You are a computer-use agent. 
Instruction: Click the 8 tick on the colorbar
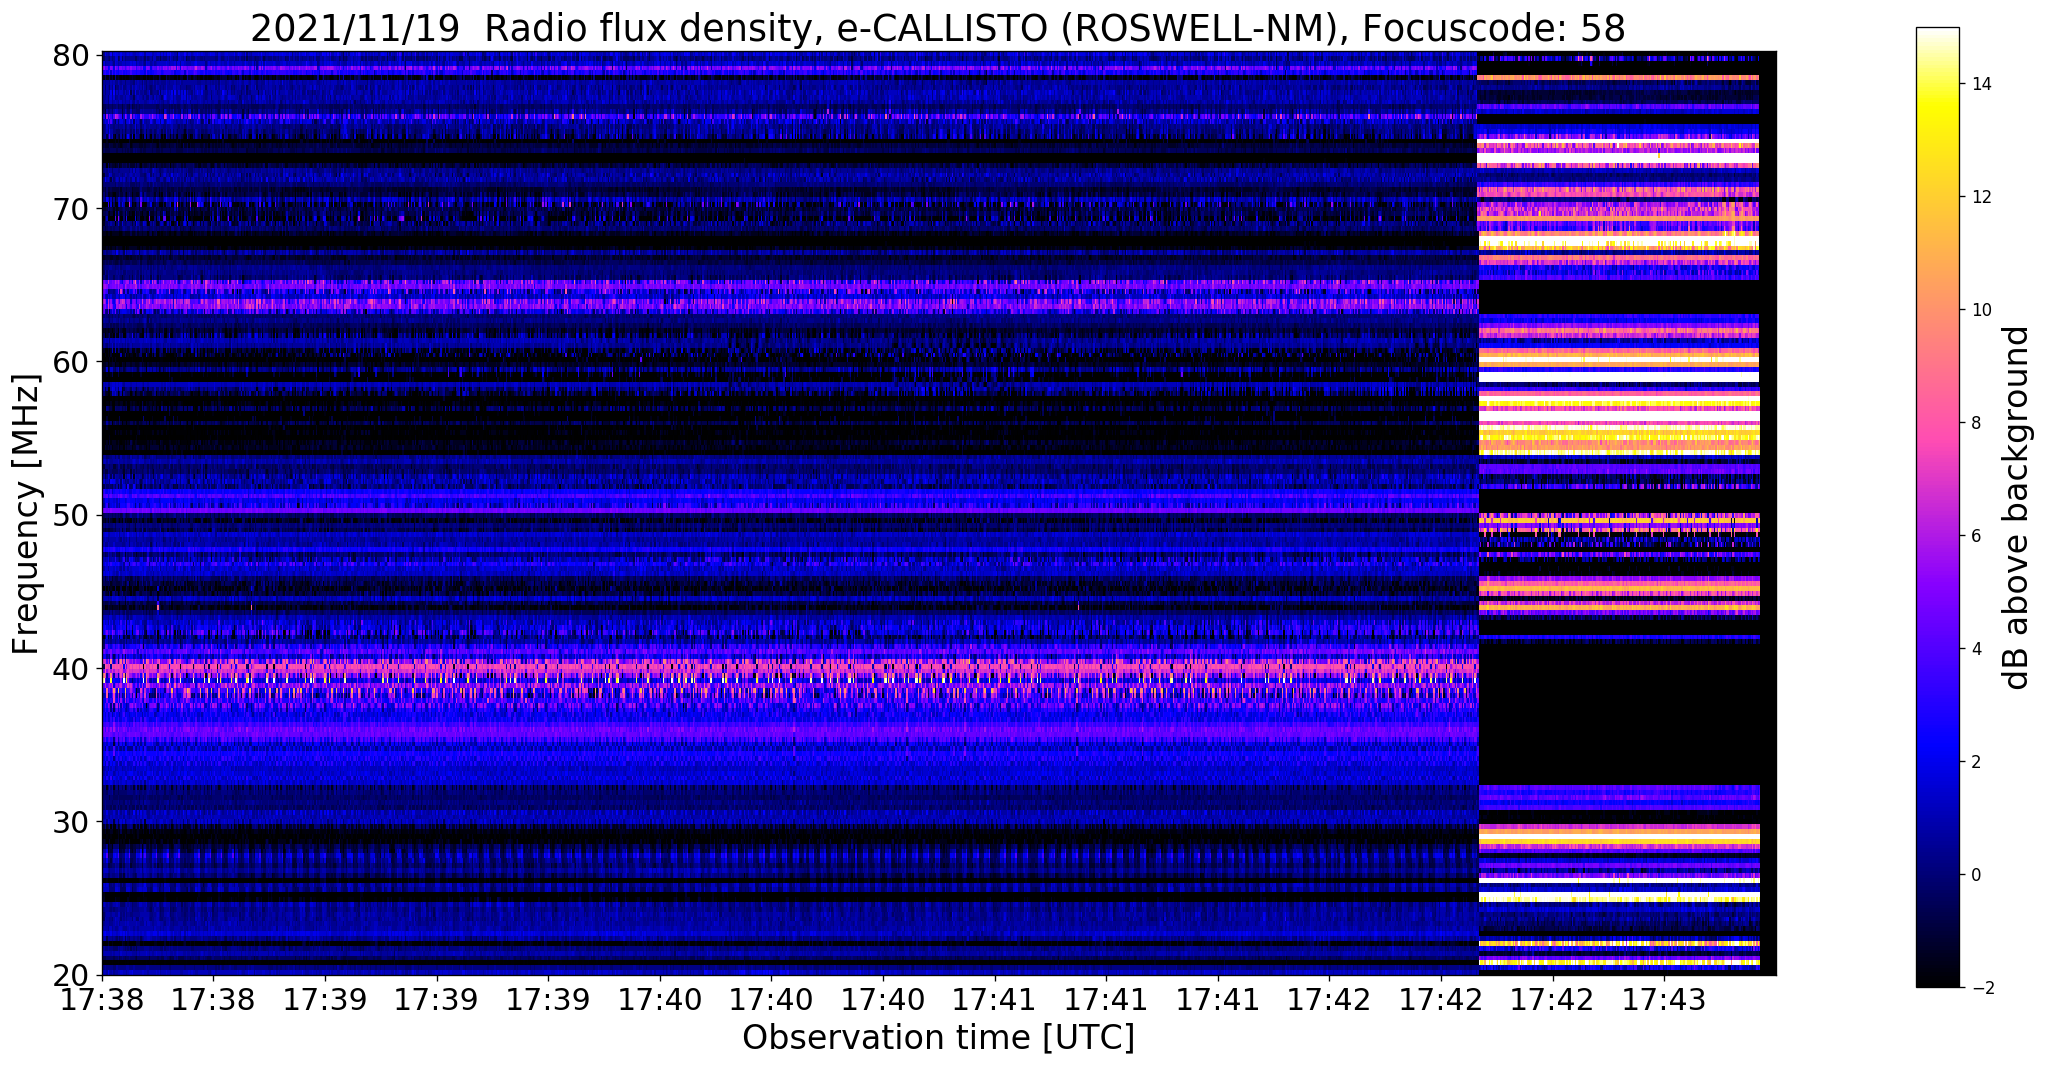(1975, 423)
